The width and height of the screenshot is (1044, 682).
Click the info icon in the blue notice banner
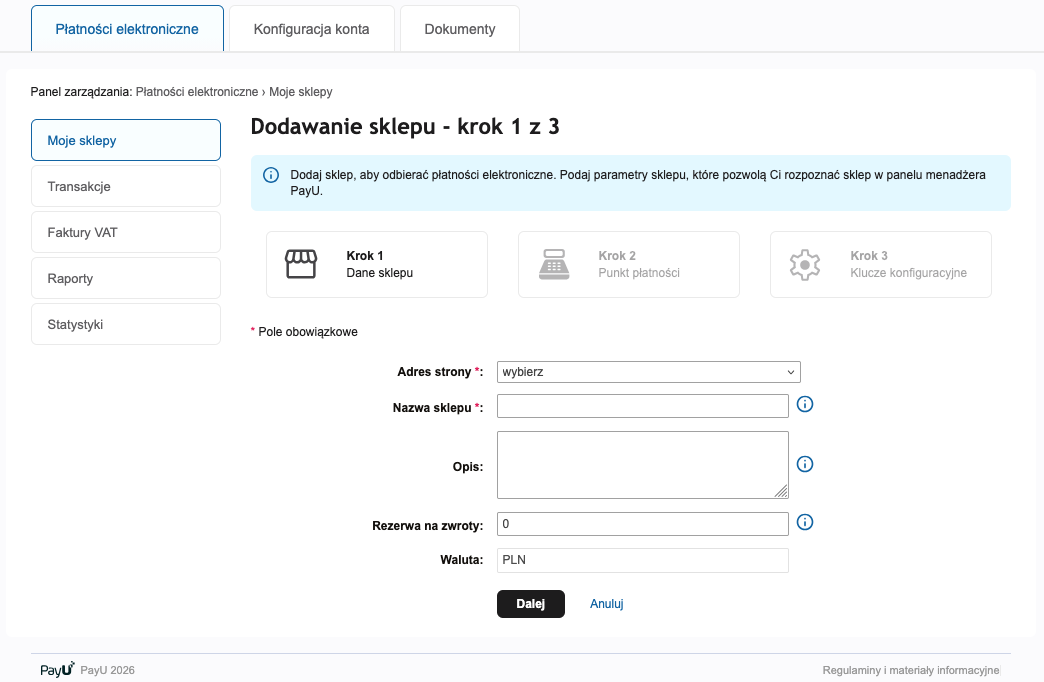pyautogui.click(x=271, y=175)
